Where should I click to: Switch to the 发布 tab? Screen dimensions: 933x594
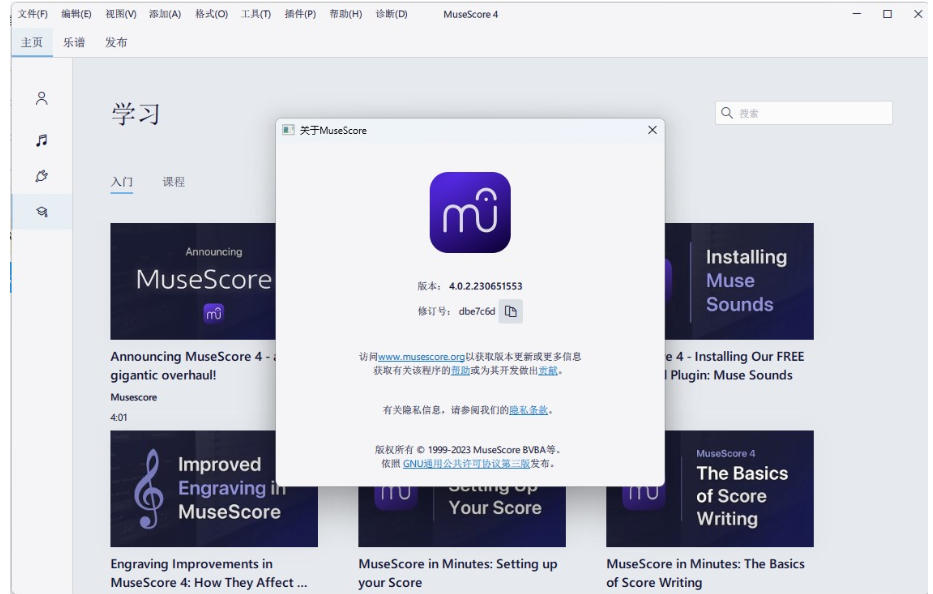click(x=116, y=42)
